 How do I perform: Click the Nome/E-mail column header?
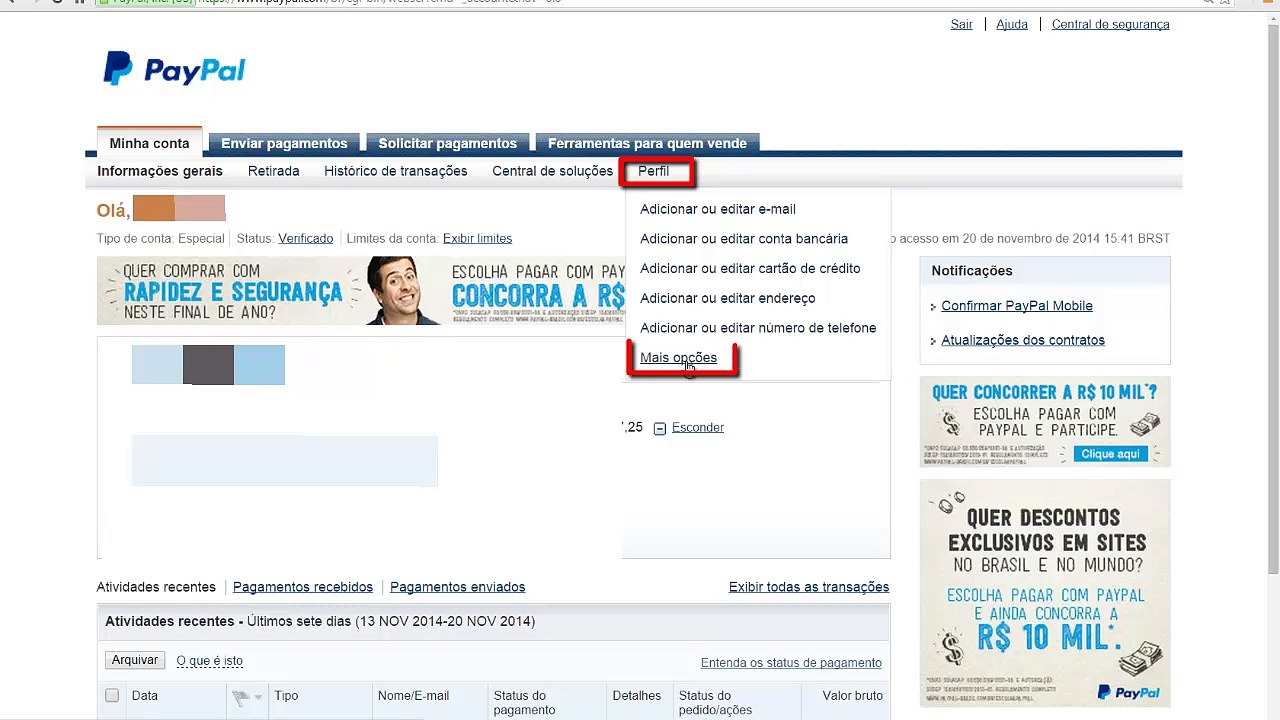click(414, 696)
